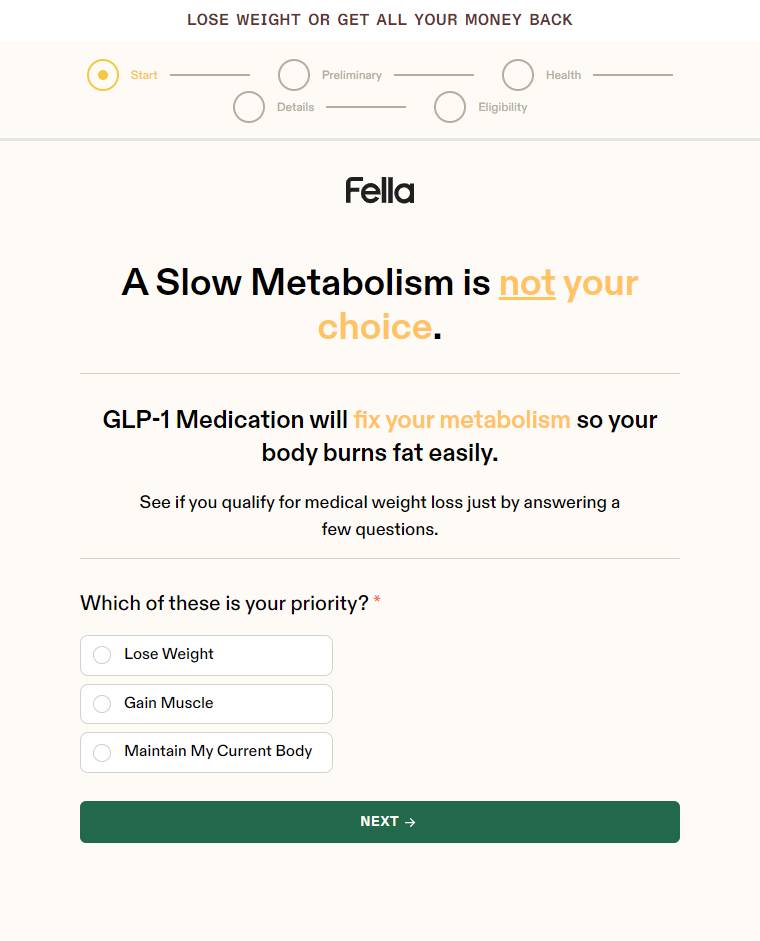This screenshot has width=760, height=941.
Task: Click the Fella logo
Action: click(379, 190)
